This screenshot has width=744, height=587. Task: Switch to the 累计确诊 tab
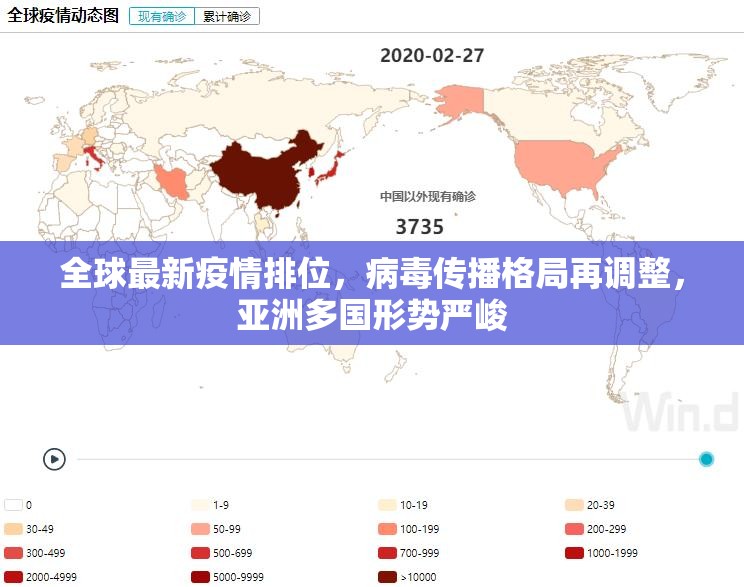pyautogui.click(x=227, y=17)
